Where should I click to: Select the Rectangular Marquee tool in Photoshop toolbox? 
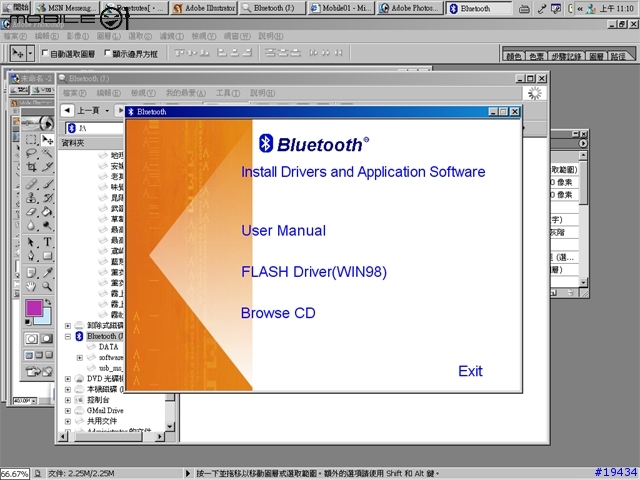[x=31, y=140]
